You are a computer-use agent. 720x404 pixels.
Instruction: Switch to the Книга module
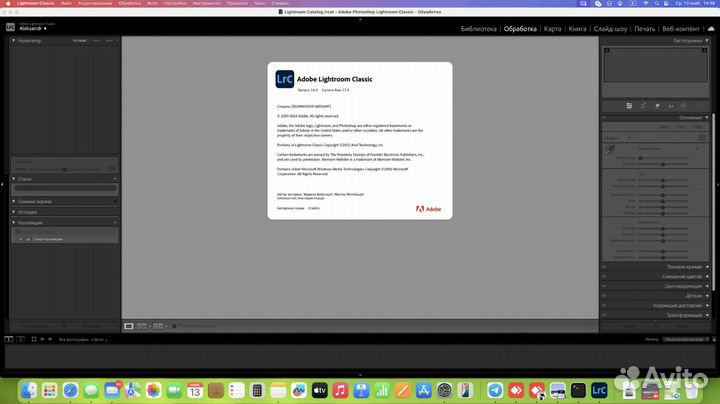(x=577, y=28)
